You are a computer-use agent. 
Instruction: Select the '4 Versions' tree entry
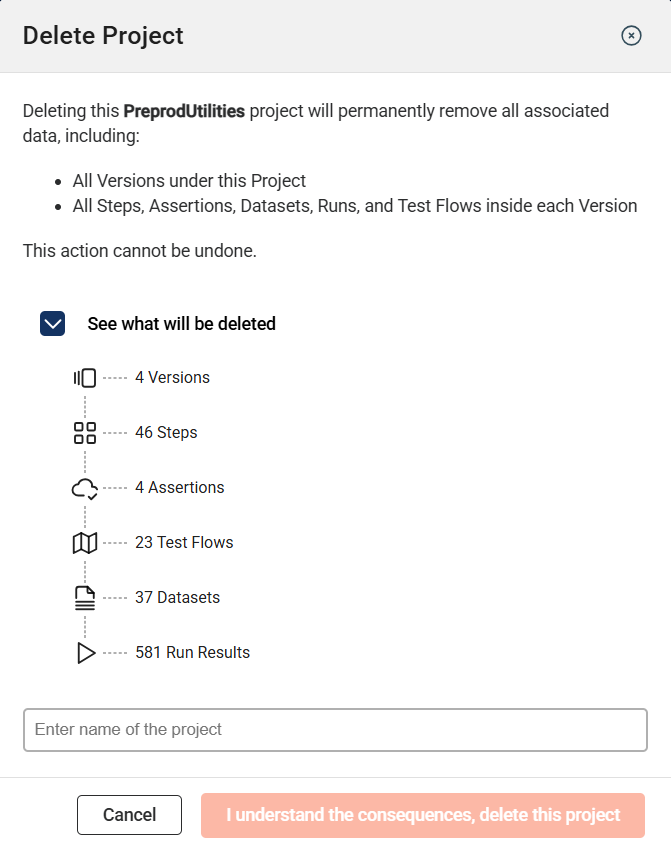click(172, 378)
